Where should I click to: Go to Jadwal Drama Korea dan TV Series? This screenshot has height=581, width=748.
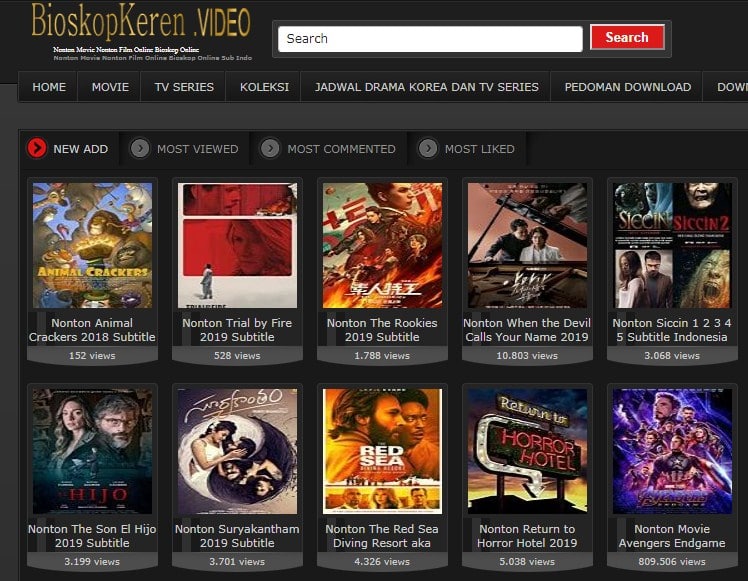[x=426, y=87]
